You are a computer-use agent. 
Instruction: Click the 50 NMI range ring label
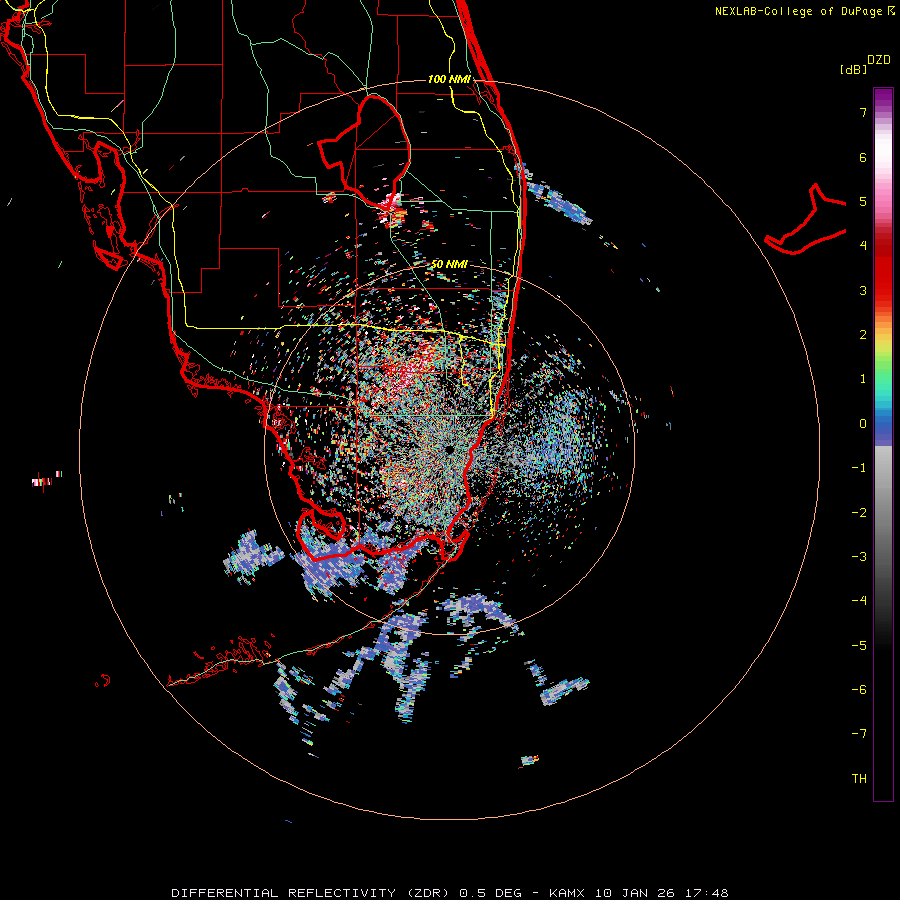pyautogui.click(x=449, y=264)
